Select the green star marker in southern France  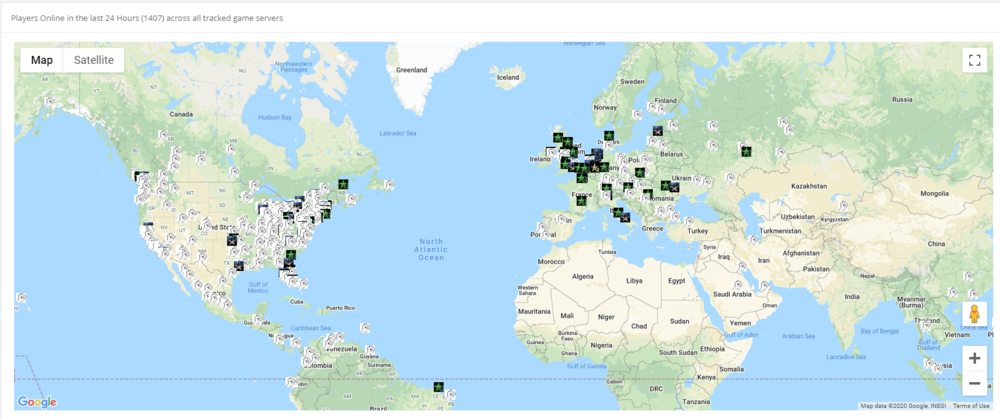tap(579, 201)
